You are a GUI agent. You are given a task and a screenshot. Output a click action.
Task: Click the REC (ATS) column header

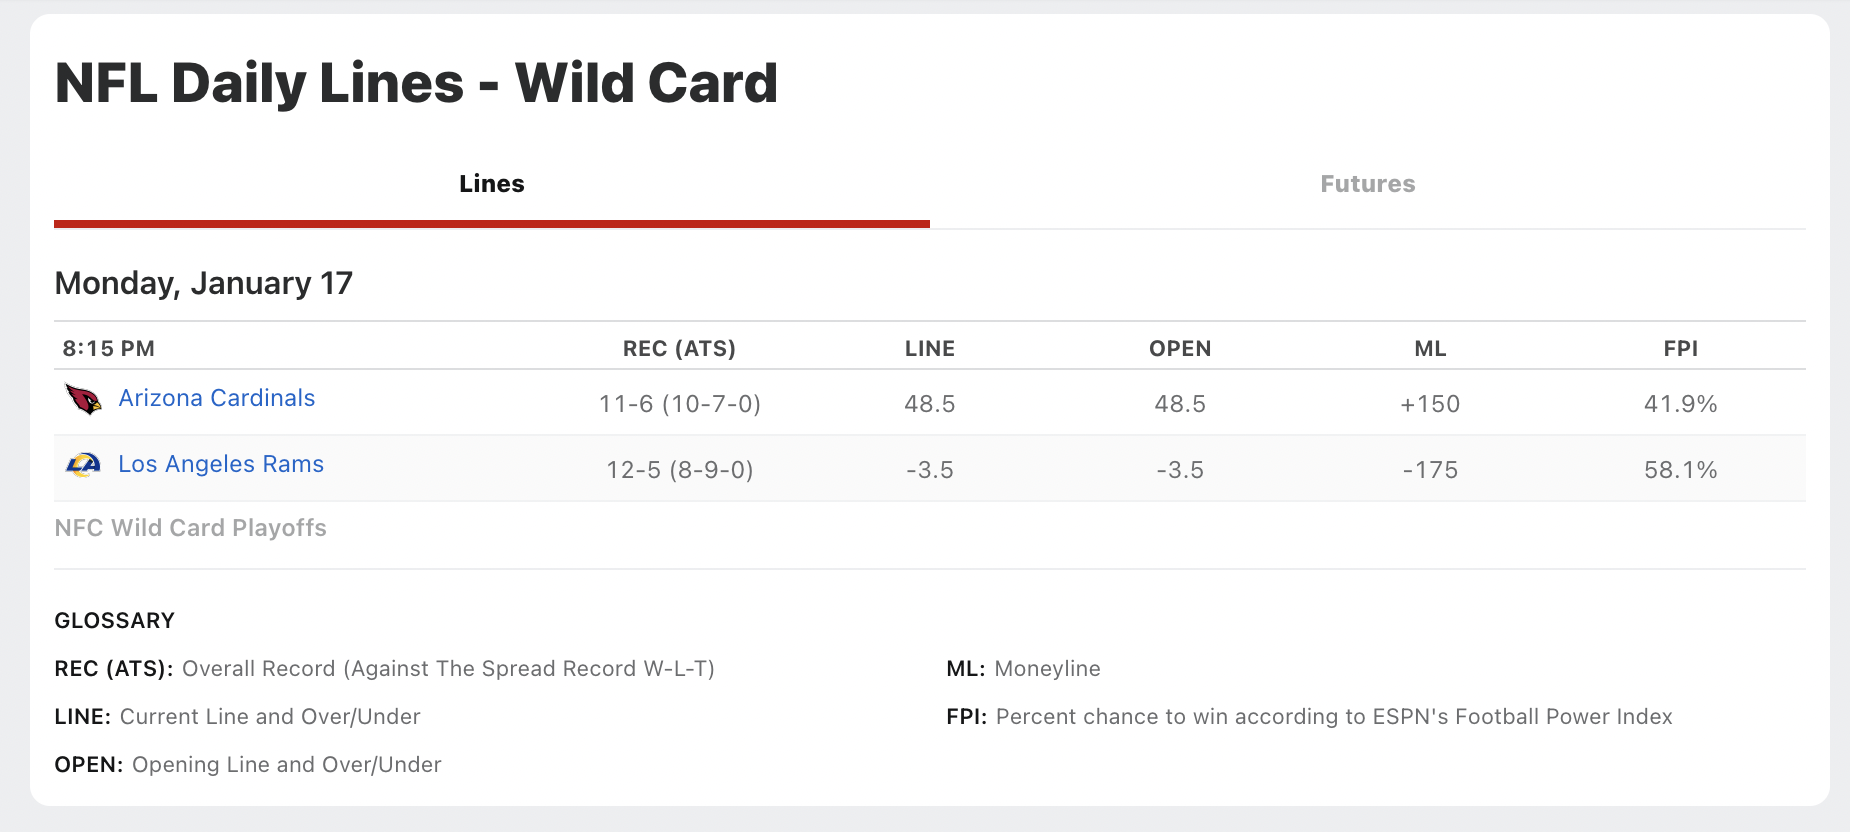(x=679, y=349)
